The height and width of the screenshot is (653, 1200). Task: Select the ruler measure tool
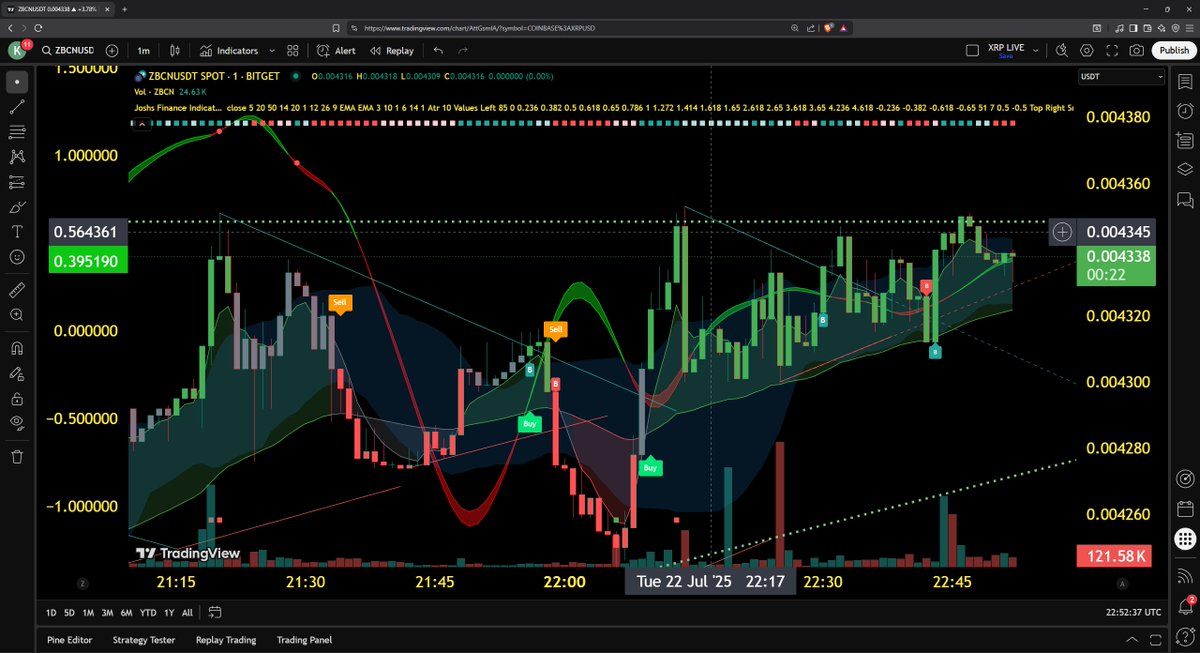pyautogui.click(x=16, y=290)
